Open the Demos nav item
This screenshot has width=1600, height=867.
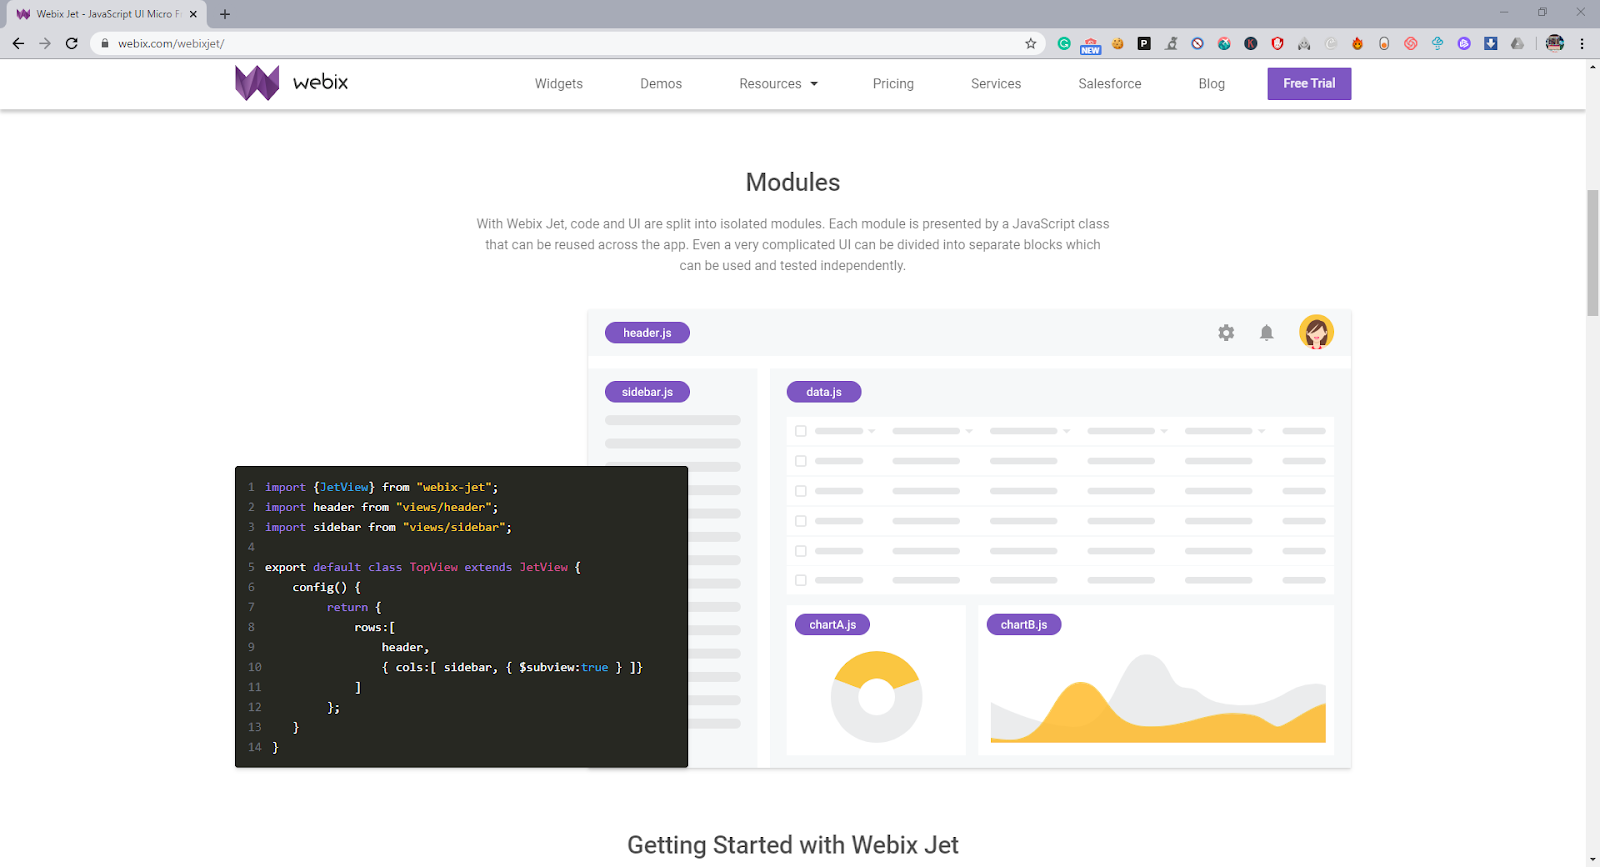(x=661, y=84)
